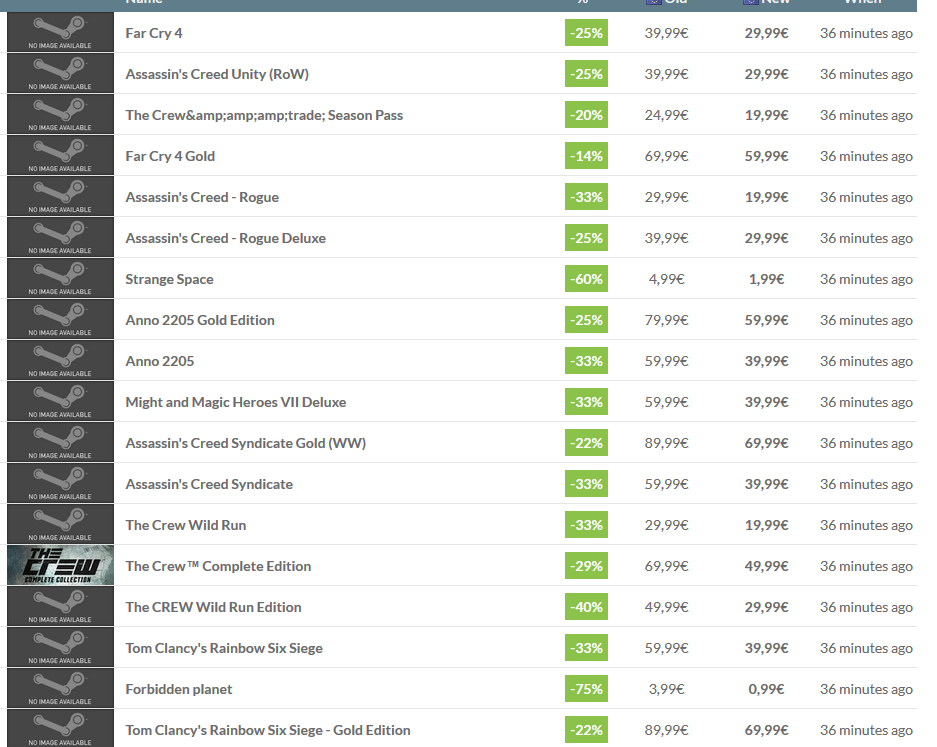This screenshot has height=747, width=937.
Task: Open the Far Cry 4 game link
Action: pyautogui.click(x=154, y=33)
